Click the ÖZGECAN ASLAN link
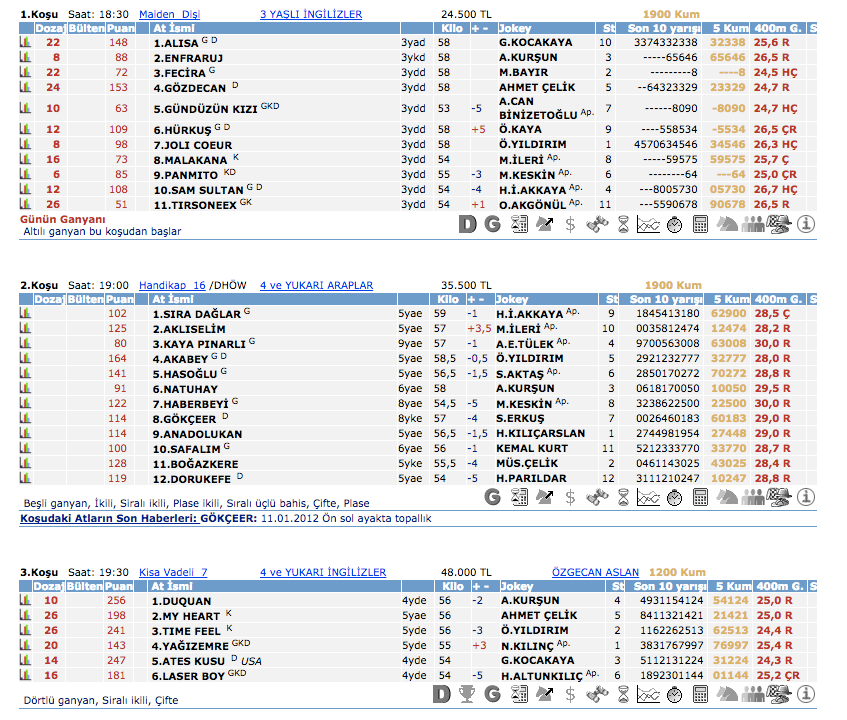 [595, 572]
